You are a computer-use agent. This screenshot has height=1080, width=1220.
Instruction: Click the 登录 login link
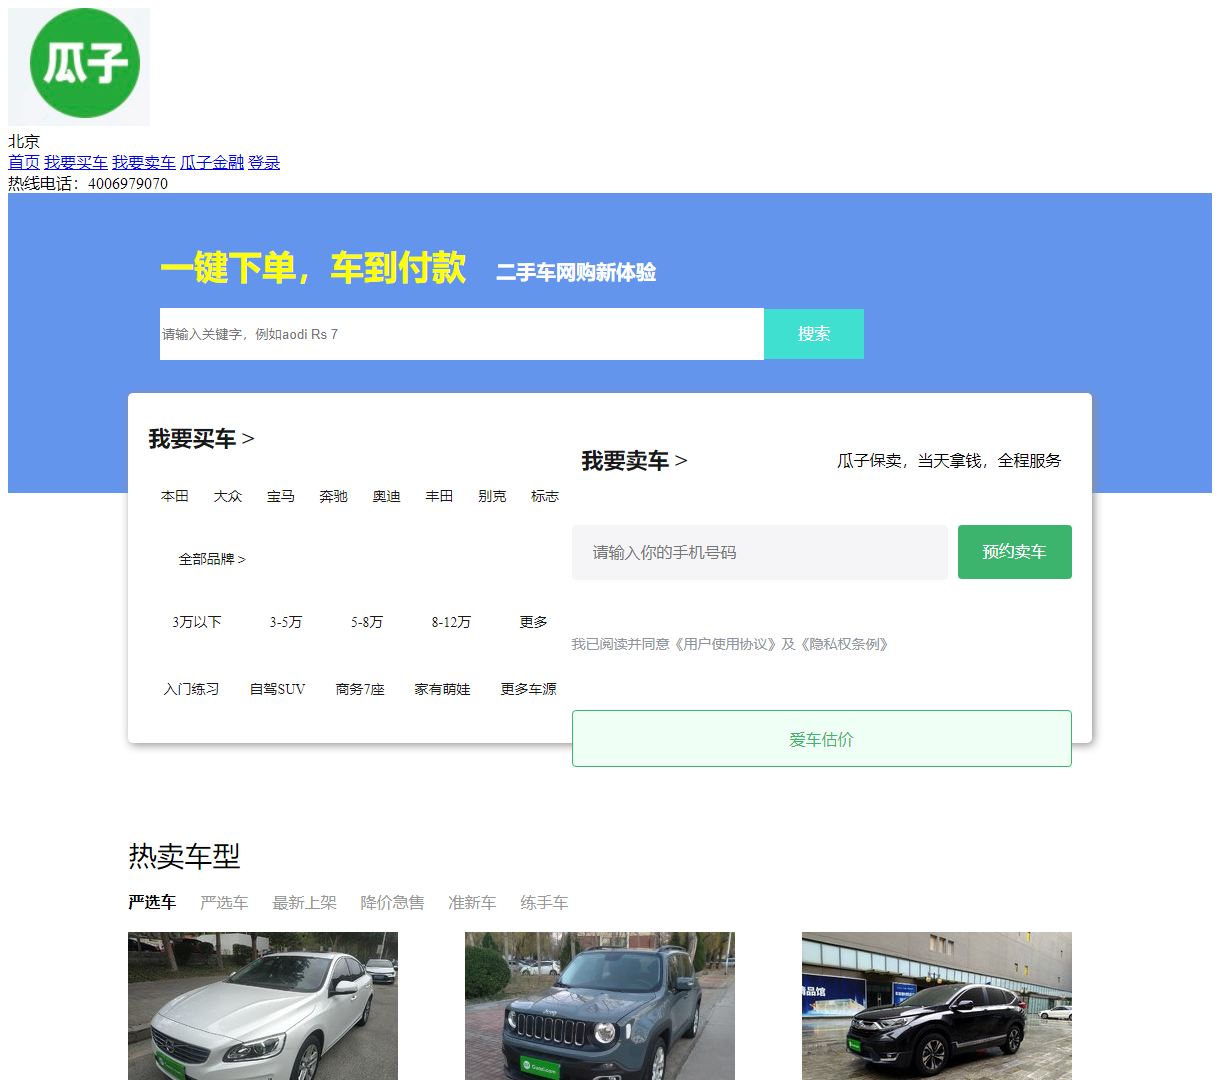click(264, 162)
